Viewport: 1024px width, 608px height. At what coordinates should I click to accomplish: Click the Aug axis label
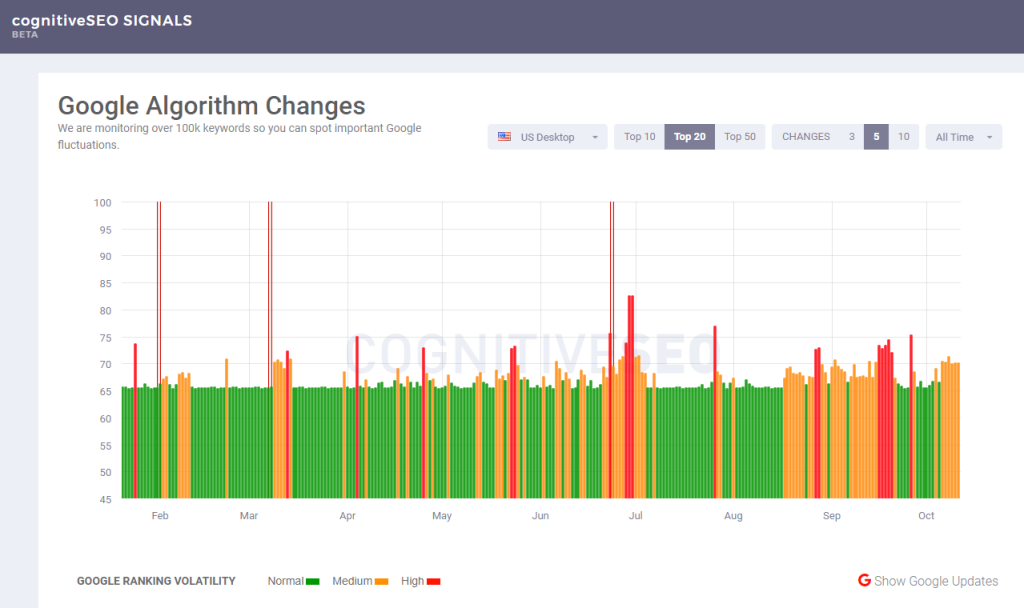coord(733,516)
